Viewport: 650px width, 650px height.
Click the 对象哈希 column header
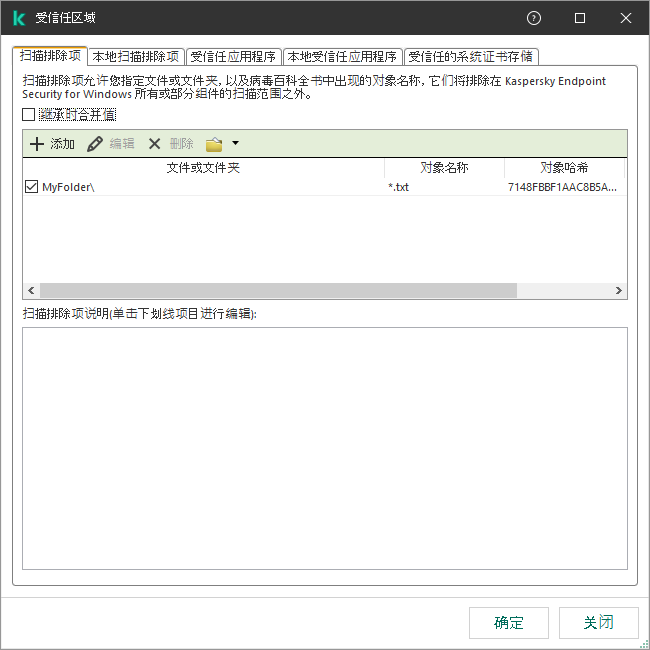pyautogui.click(x=564, y=167)
